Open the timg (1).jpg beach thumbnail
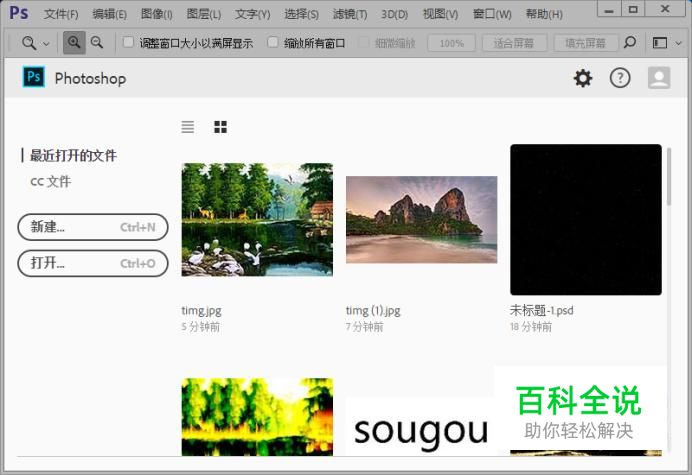The height and width of the screenshot is (475, 692). (421, 219)
